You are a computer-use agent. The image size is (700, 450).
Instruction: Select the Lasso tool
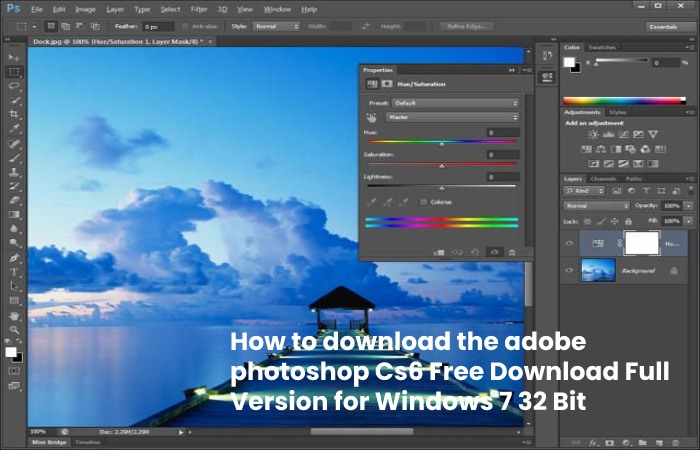[x=14, y=86]
